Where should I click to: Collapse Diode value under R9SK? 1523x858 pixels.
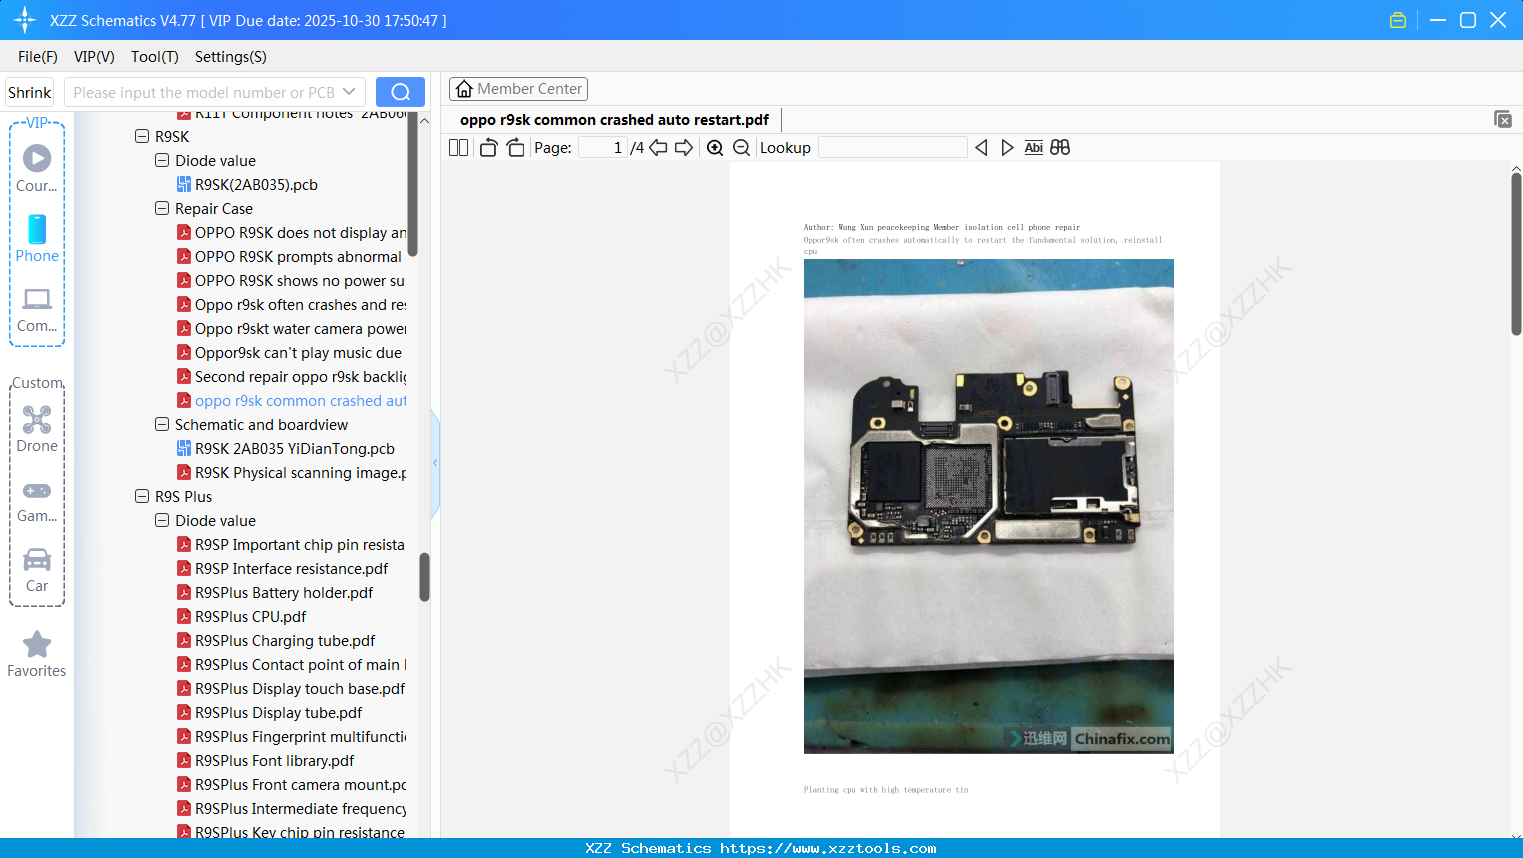[162, 160]
